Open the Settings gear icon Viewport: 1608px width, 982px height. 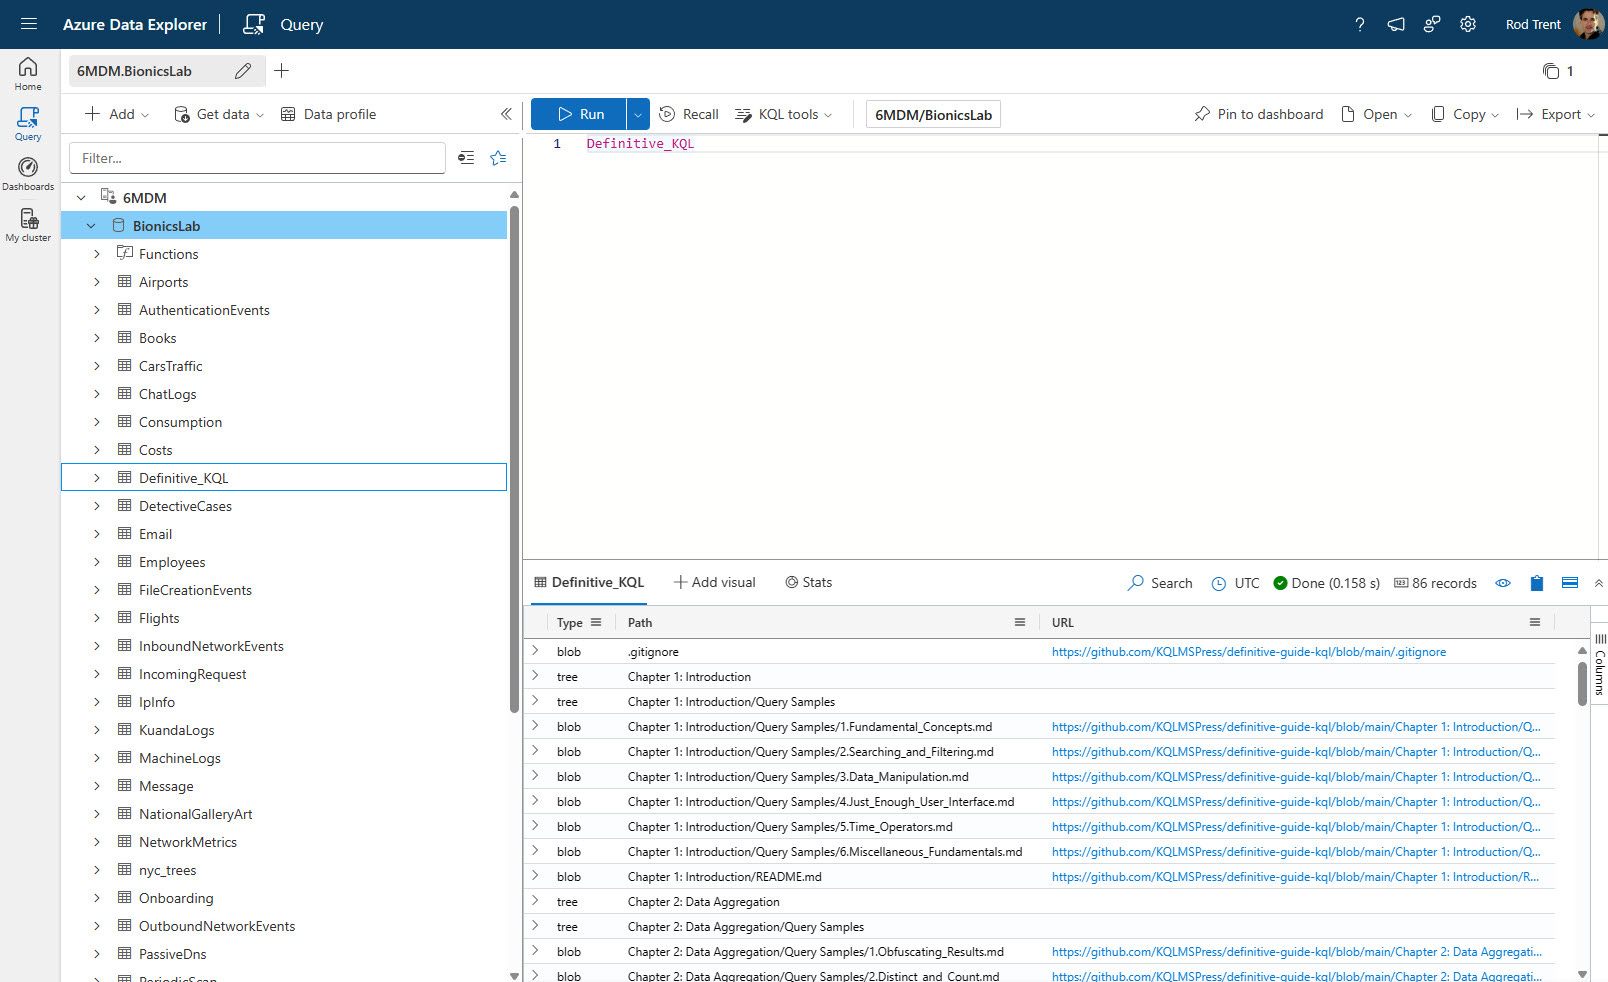(x=1468, y=24)
